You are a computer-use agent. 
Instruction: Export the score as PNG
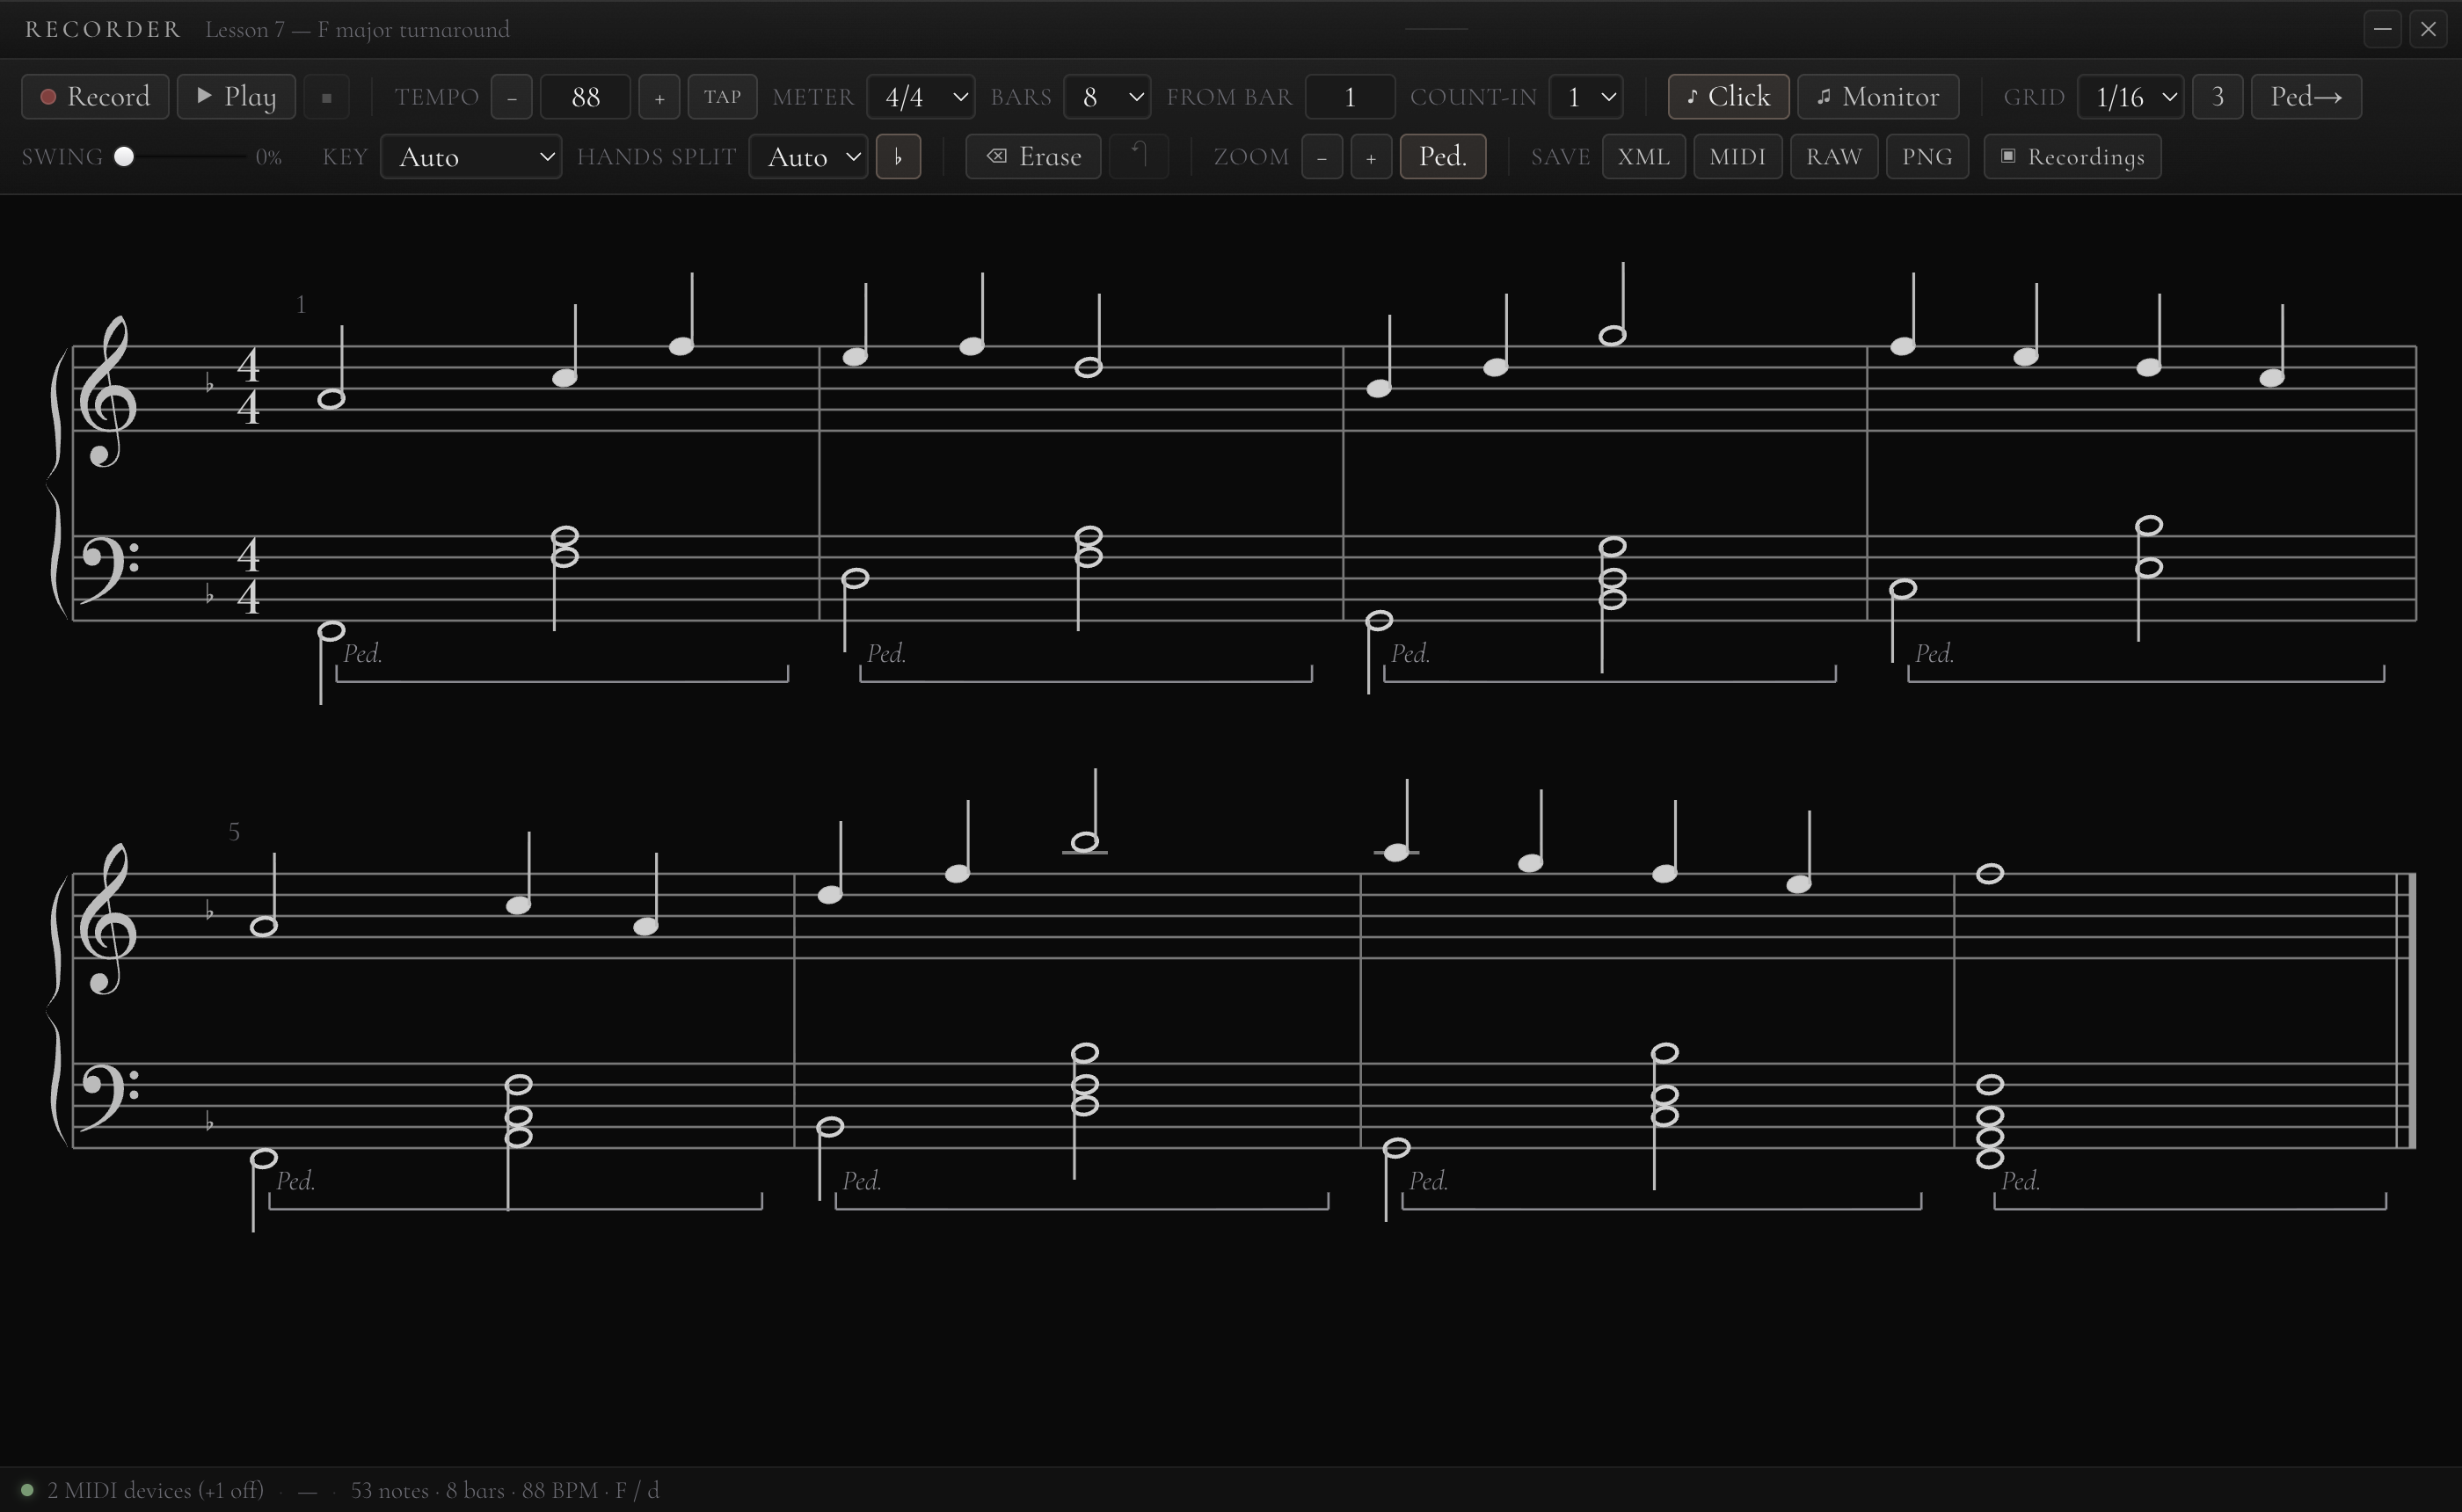pos(1927,157)
